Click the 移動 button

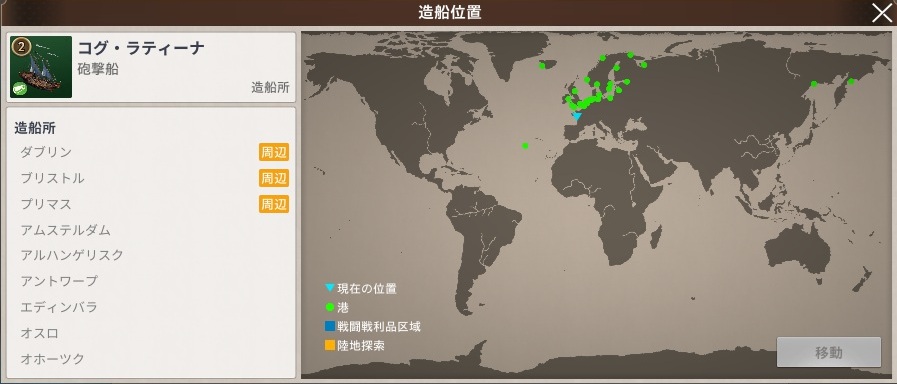(x=828, y=352)
